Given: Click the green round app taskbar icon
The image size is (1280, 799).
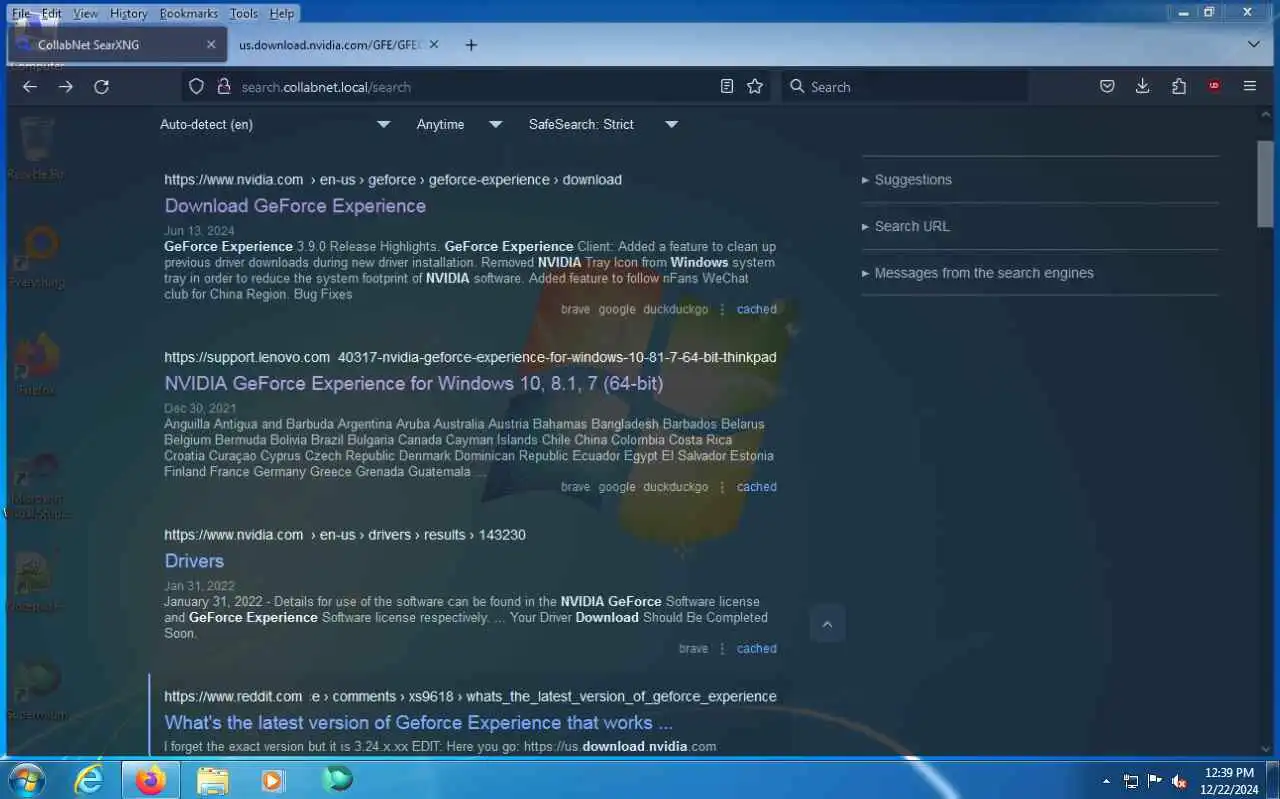Looking at the screenshot, I should click(x=337, y=779).
